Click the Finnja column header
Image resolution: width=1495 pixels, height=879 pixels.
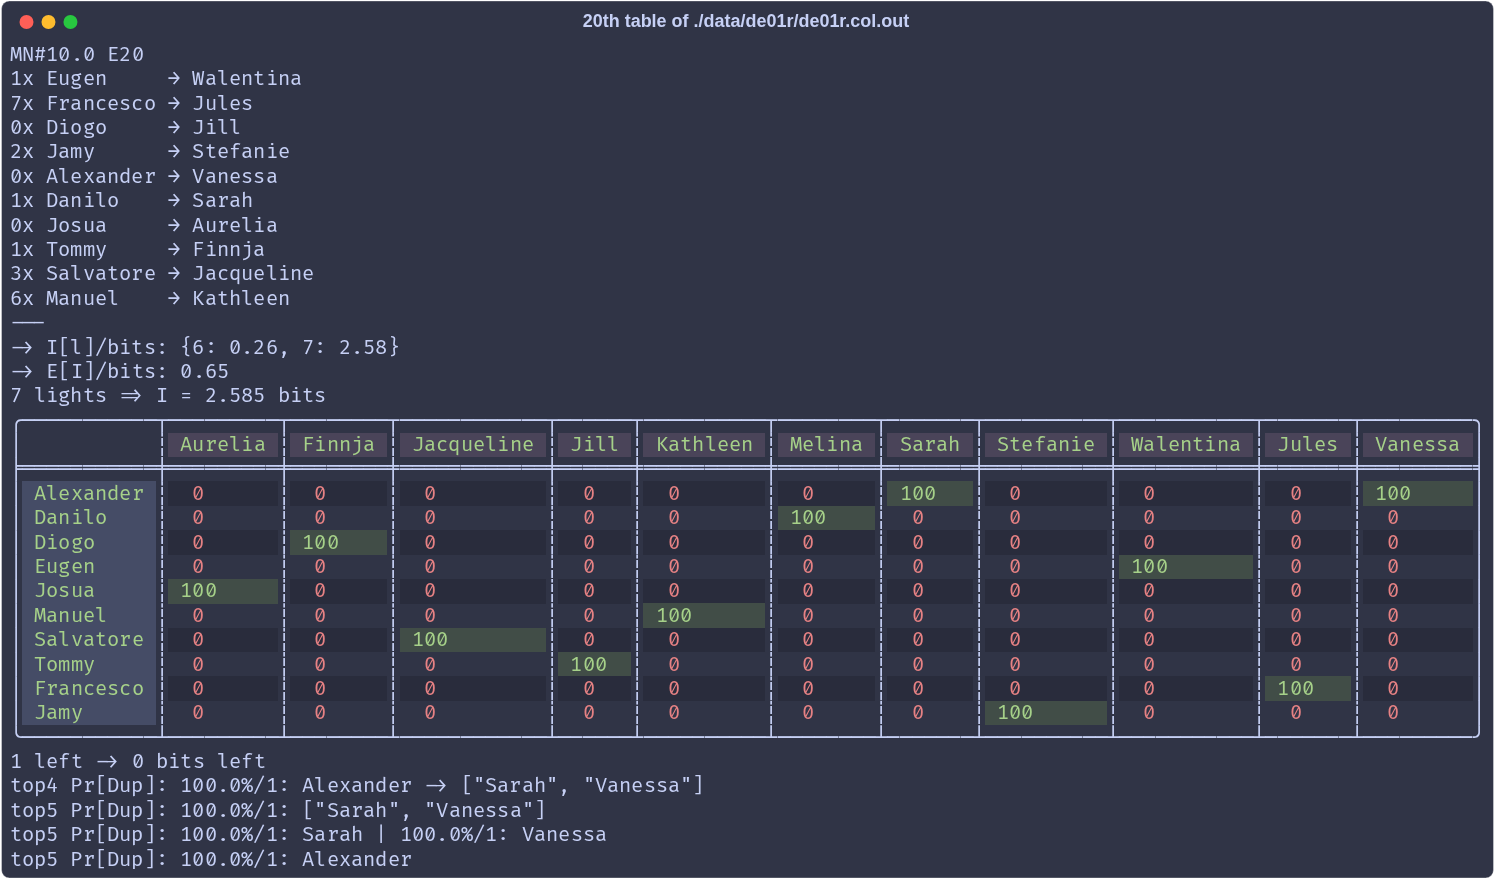point(339,444)
